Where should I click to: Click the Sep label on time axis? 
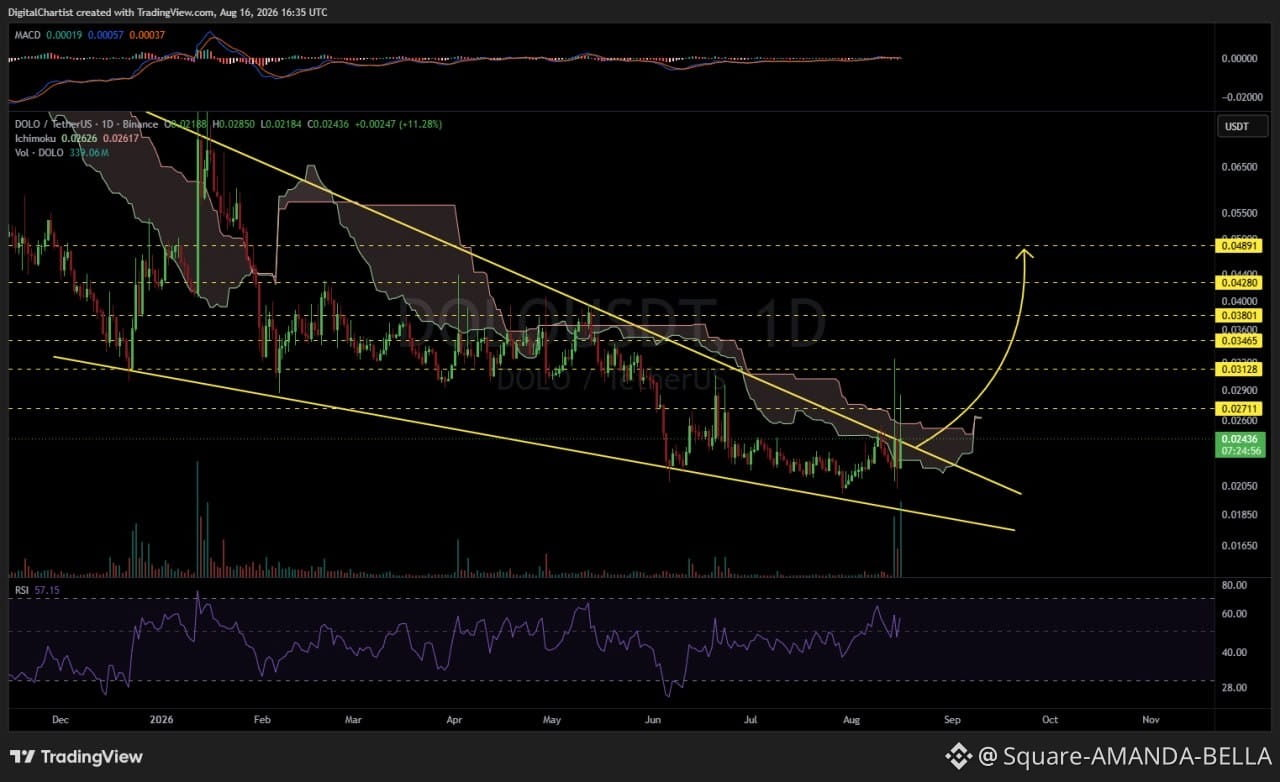pos(952,719)
